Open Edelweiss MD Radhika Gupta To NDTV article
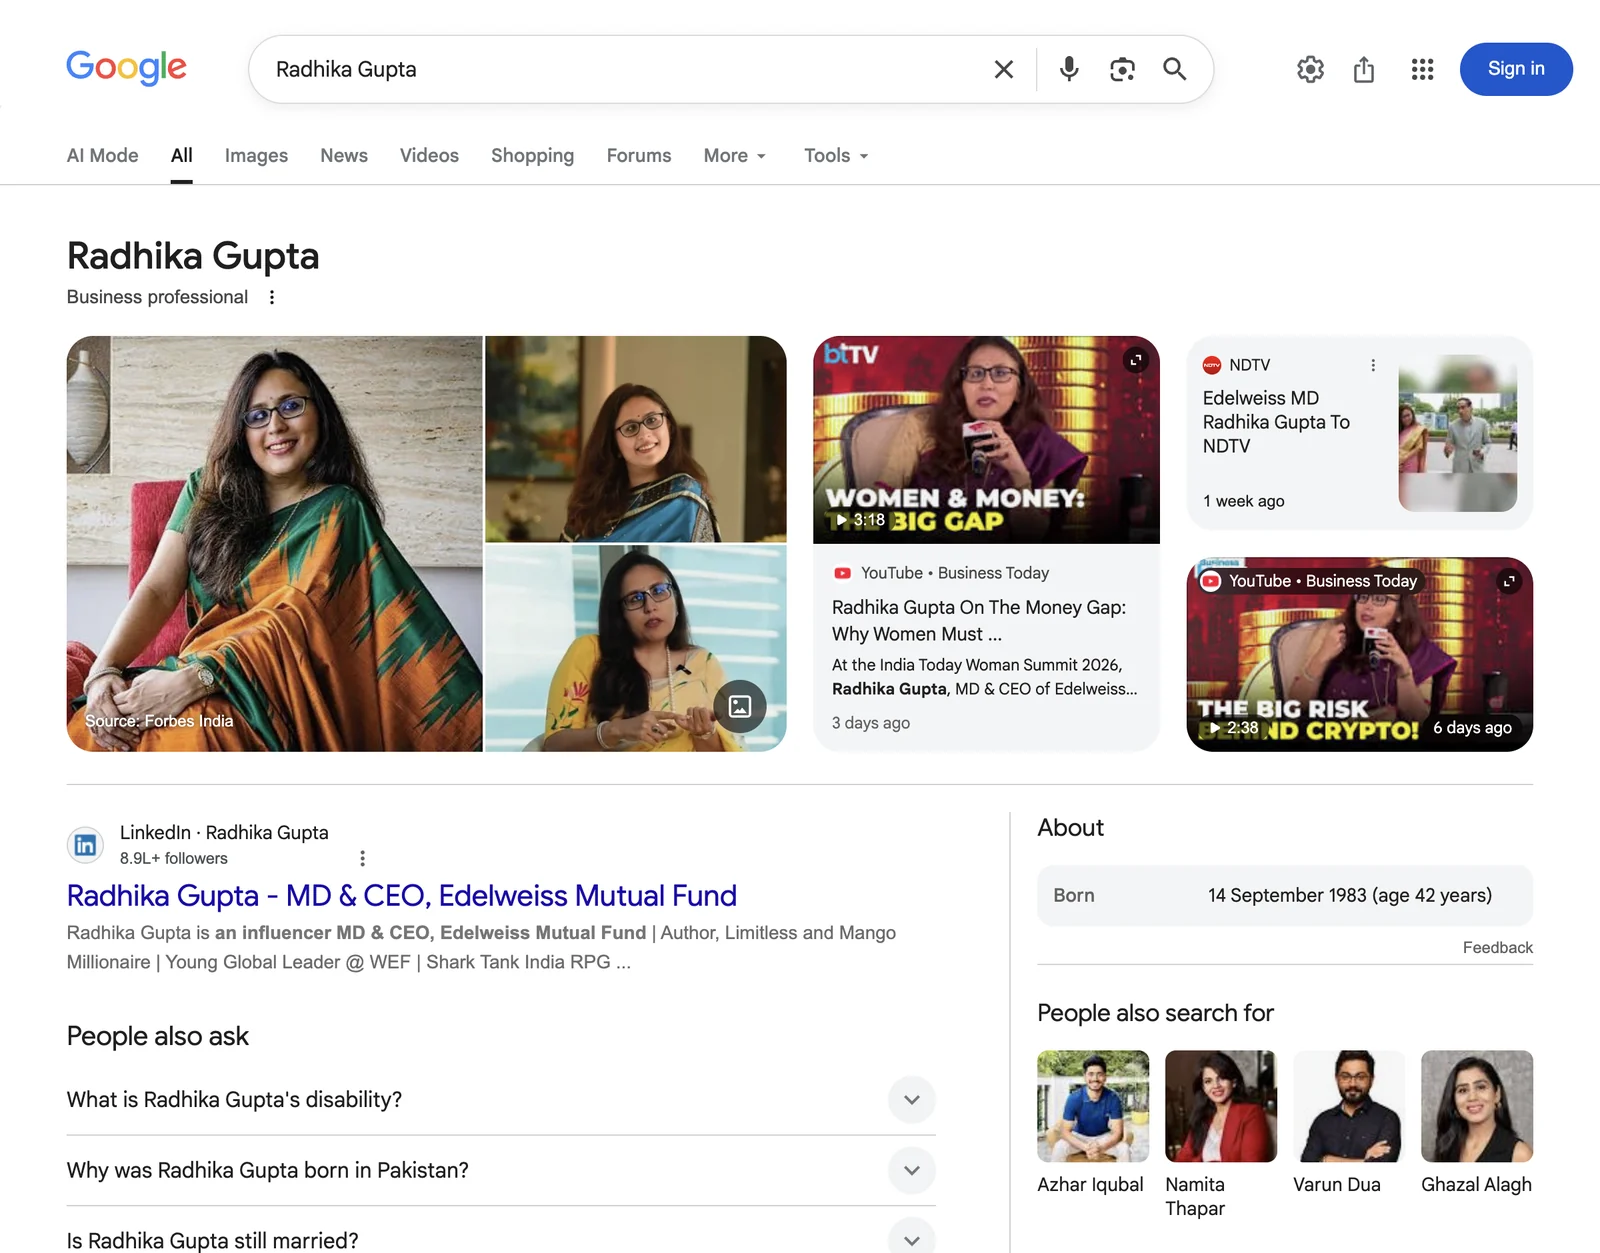 (x=1276, y=422)
